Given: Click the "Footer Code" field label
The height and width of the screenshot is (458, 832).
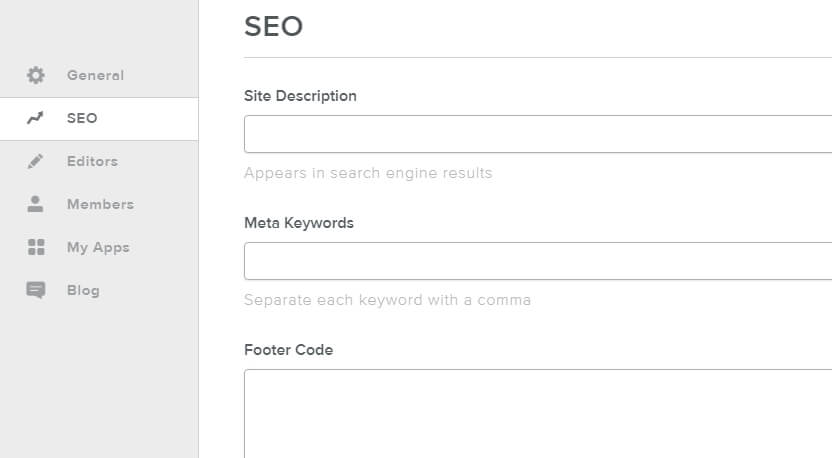Looking at the screenshot, I should click(x=288, y=350).
